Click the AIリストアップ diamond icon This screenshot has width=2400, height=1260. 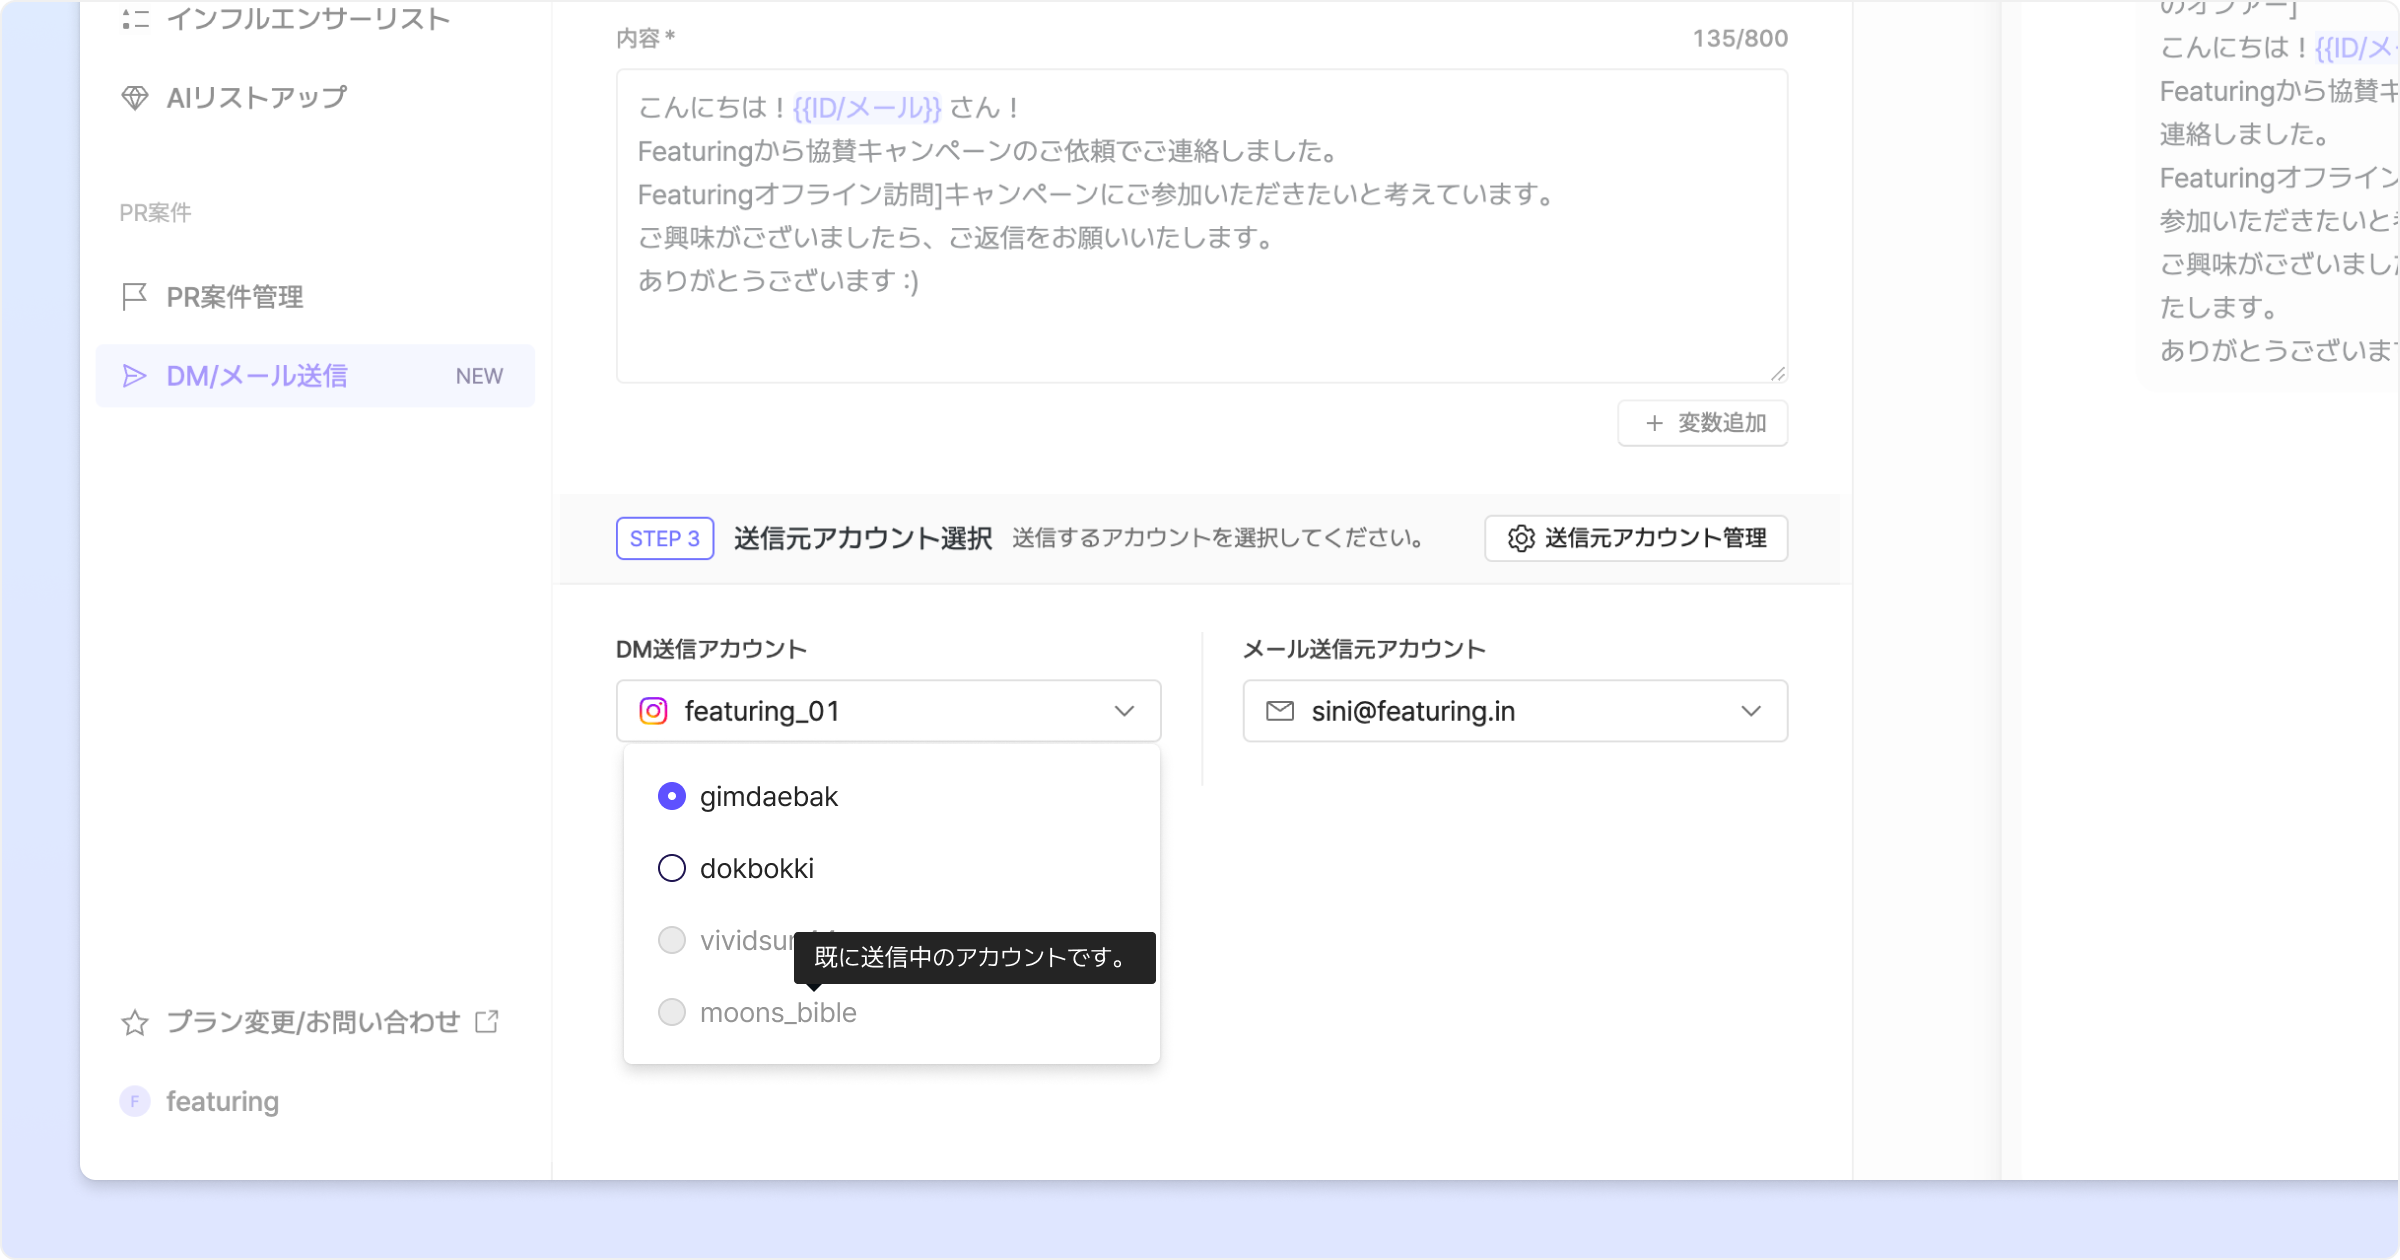(x=135, y=98)
